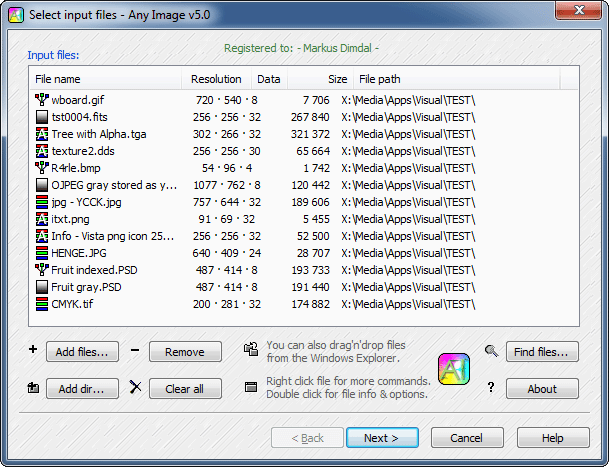The image size is (609, 467).
Task: Sort by the File path column header
Action: pyautogui.click(x=457, y=79)
